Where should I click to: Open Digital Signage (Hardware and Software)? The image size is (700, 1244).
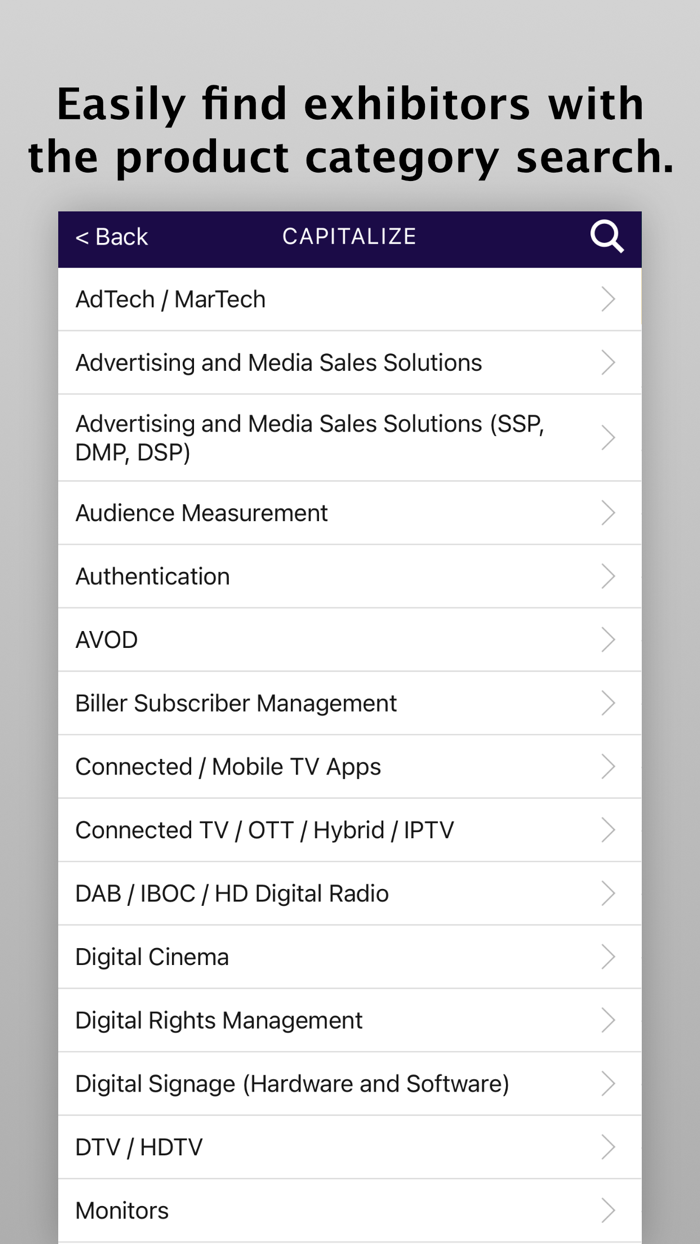350,1083
